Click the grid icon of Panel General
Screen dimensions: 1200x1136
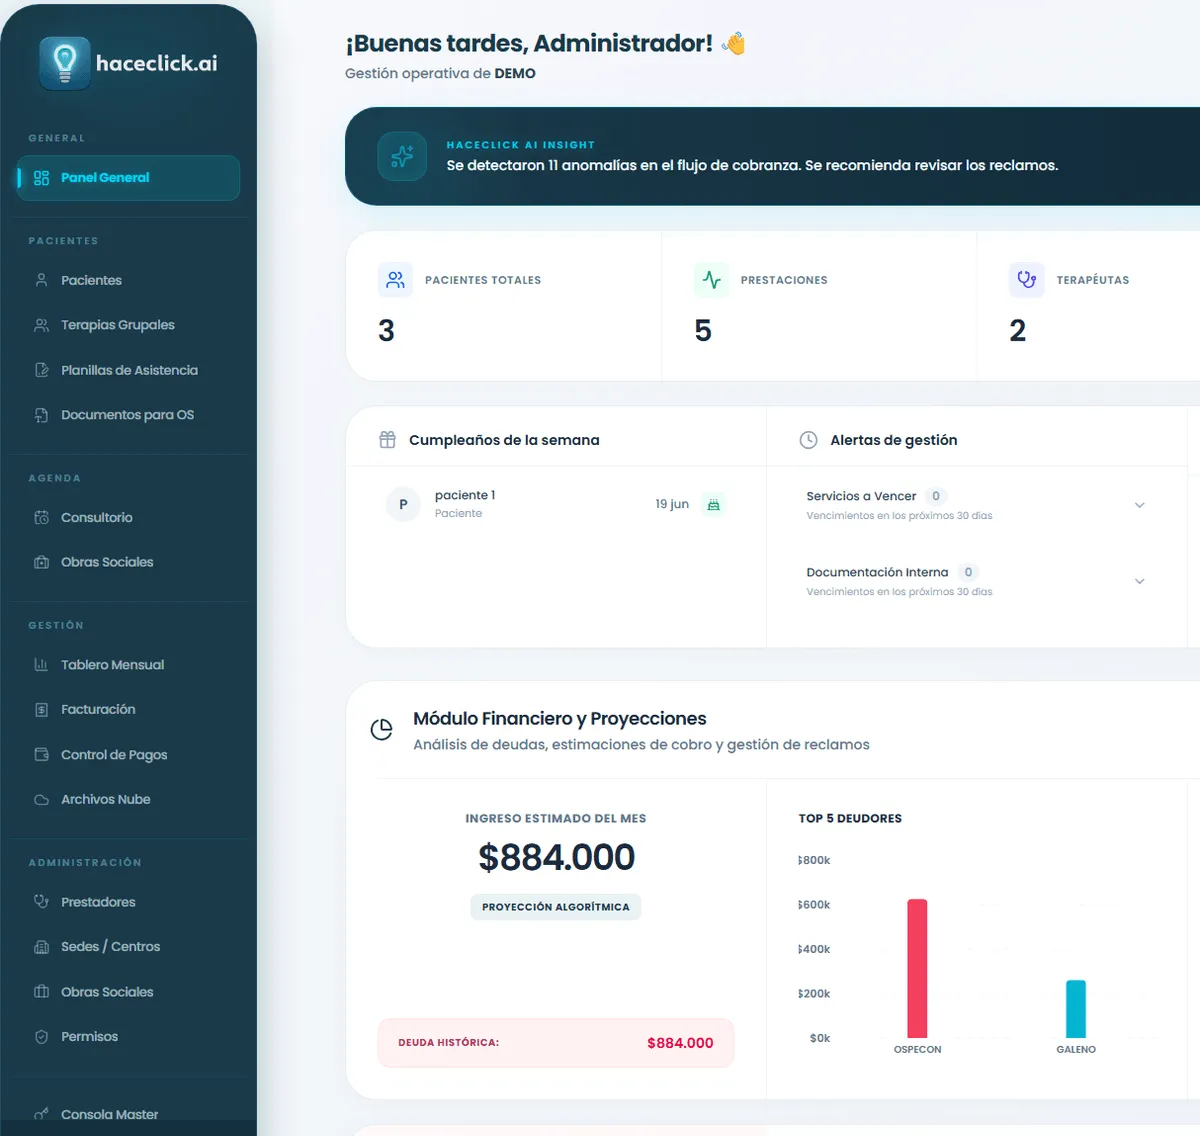[x=41, y=178]
